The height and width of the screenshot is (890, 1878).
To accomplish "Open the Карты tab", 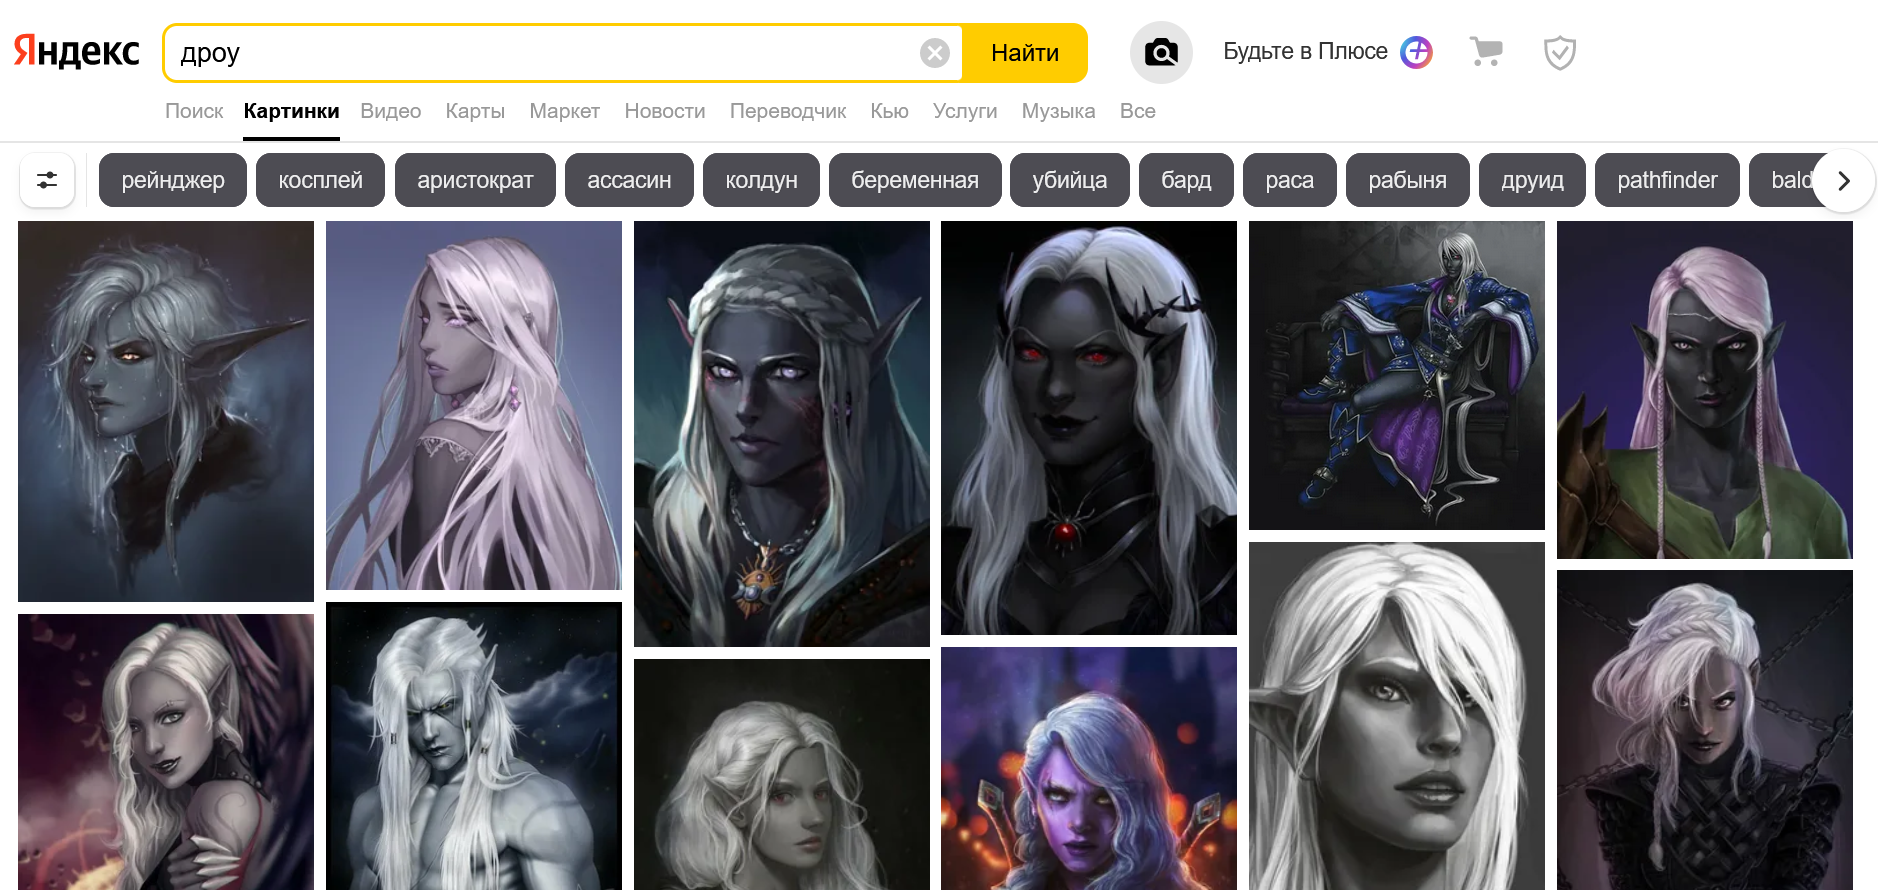I will (x=475, y=111).
